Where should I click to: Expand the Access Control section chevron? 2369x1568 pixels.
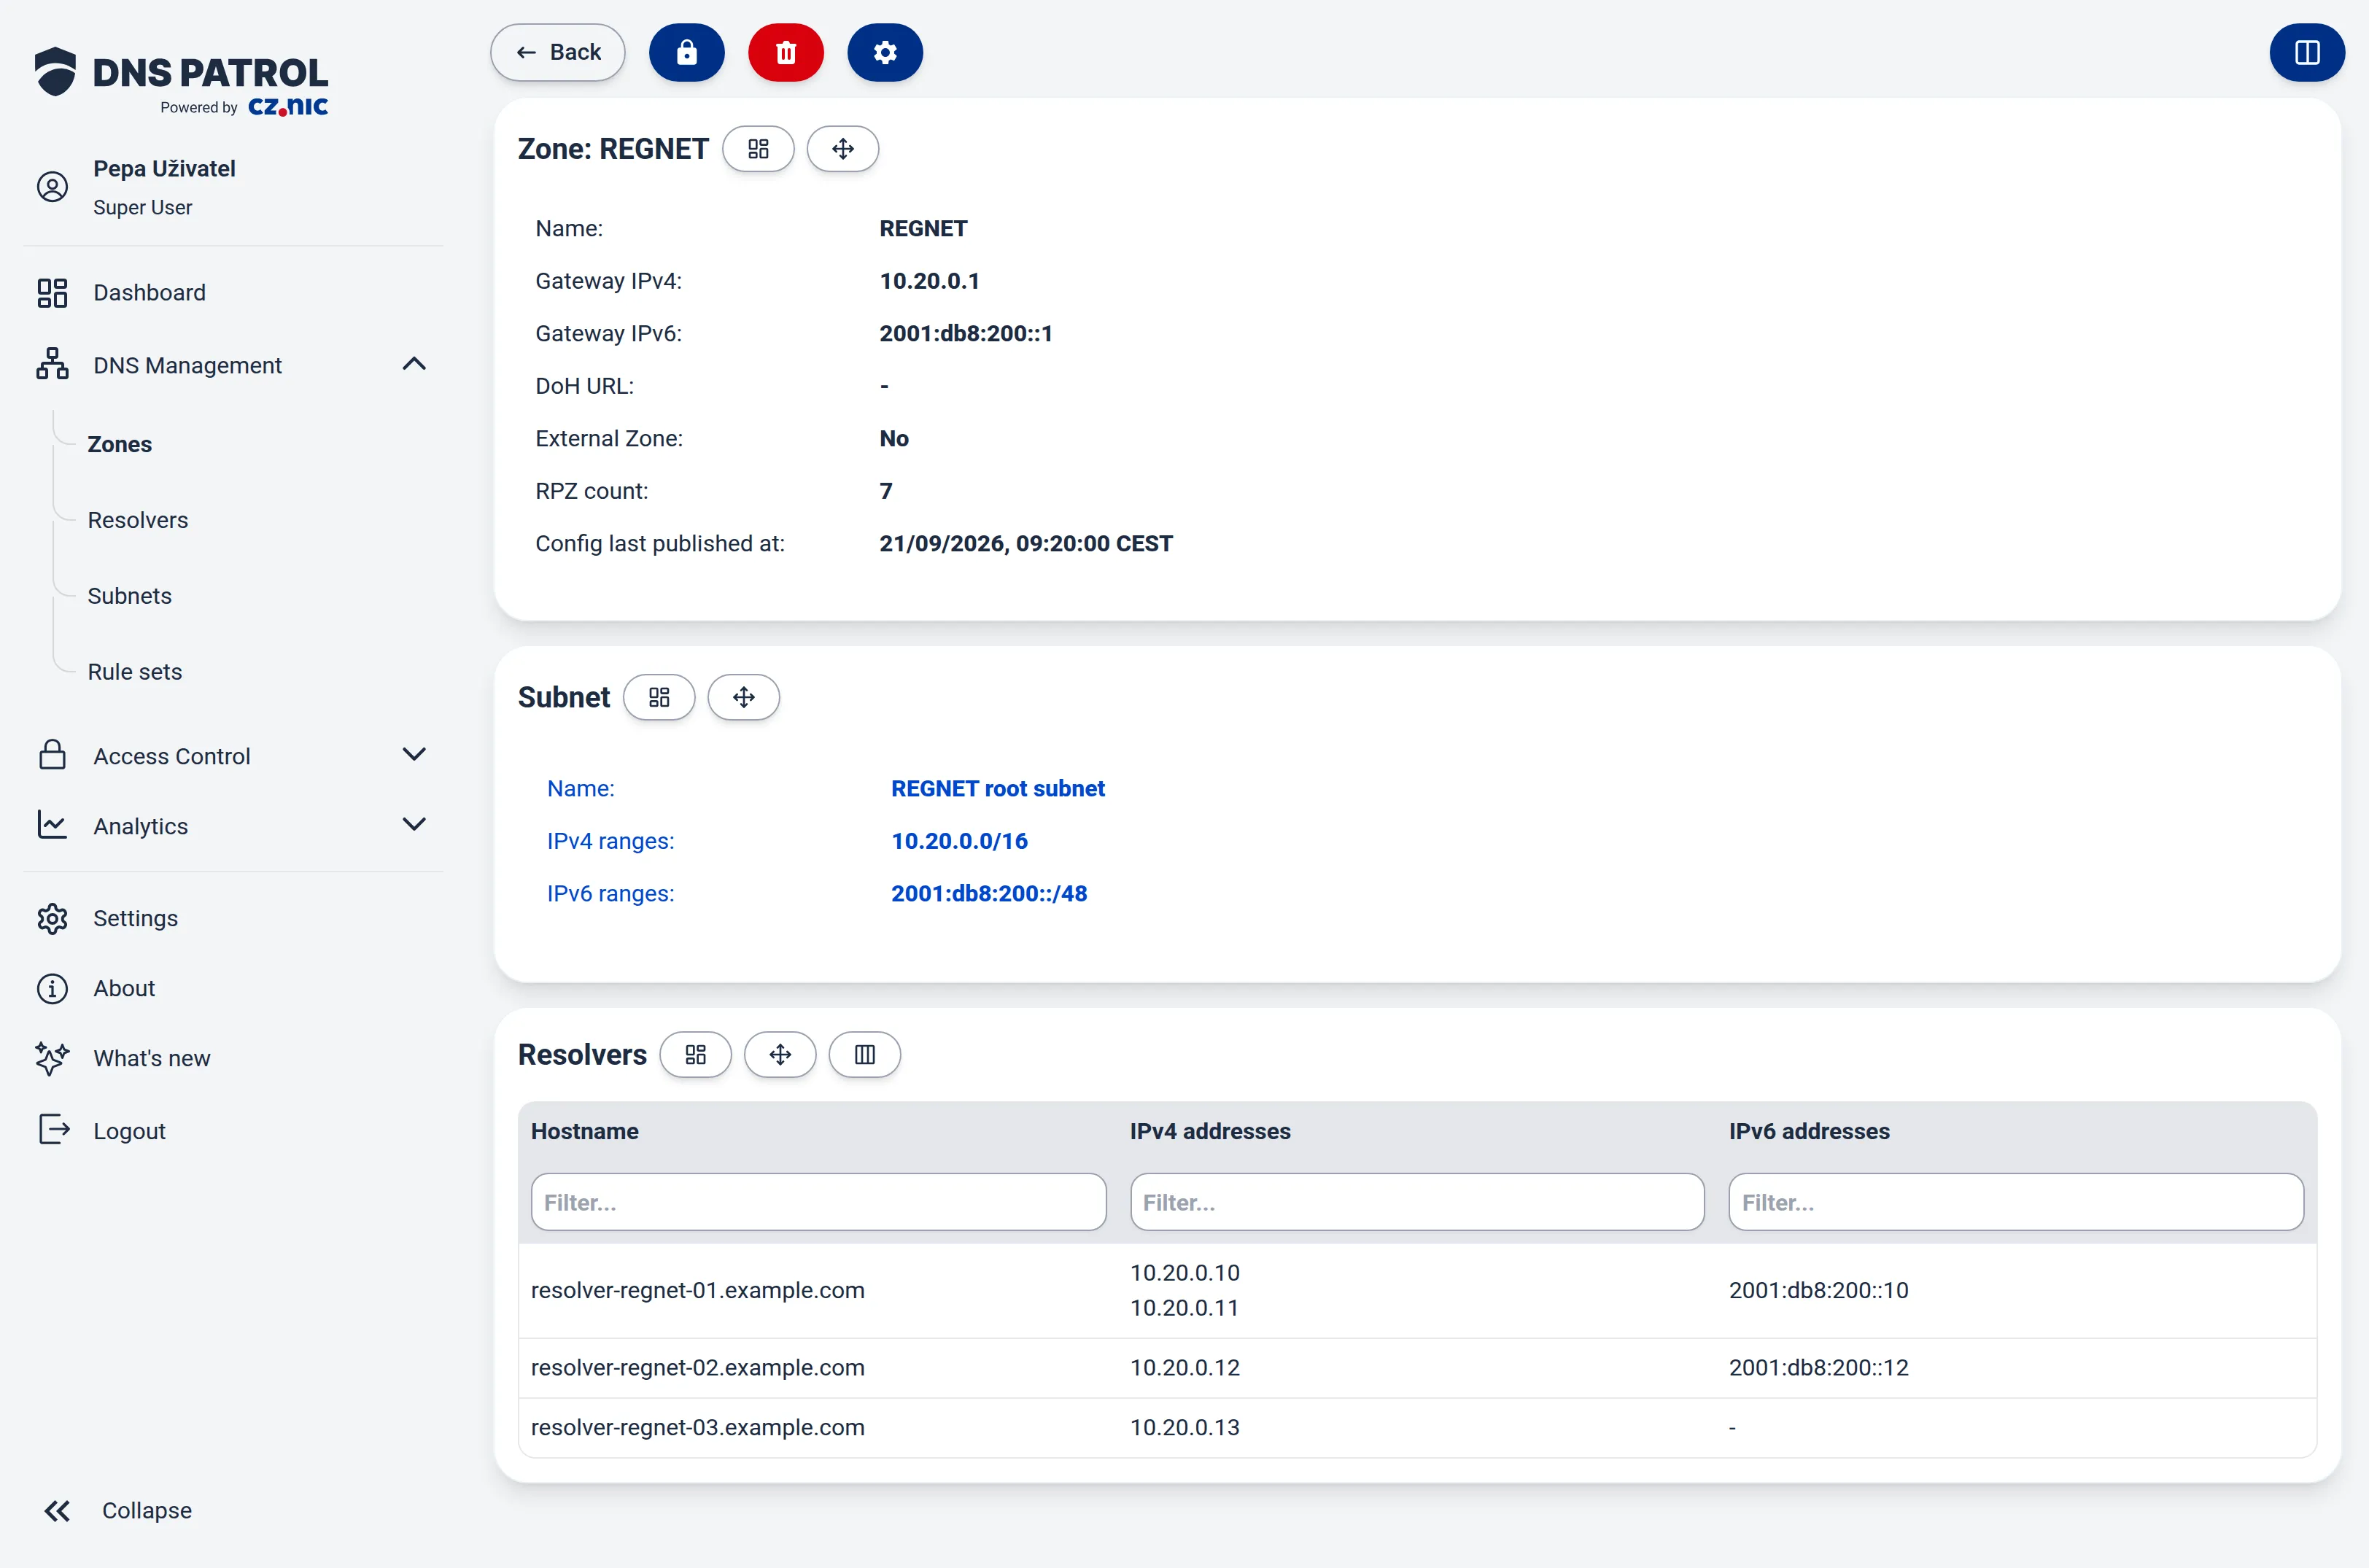tap(414, 755)
